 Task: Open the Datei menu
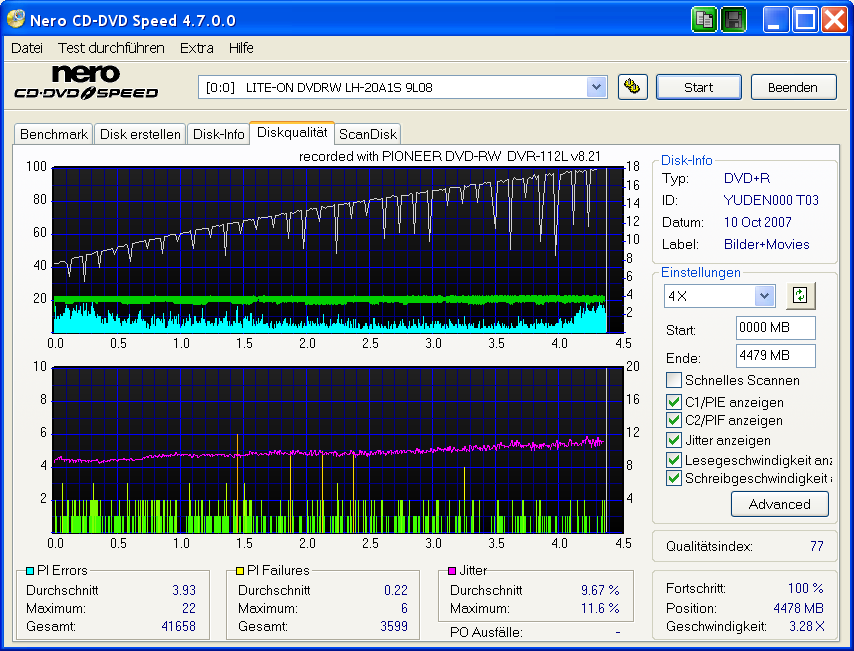[x=26, y=47]
